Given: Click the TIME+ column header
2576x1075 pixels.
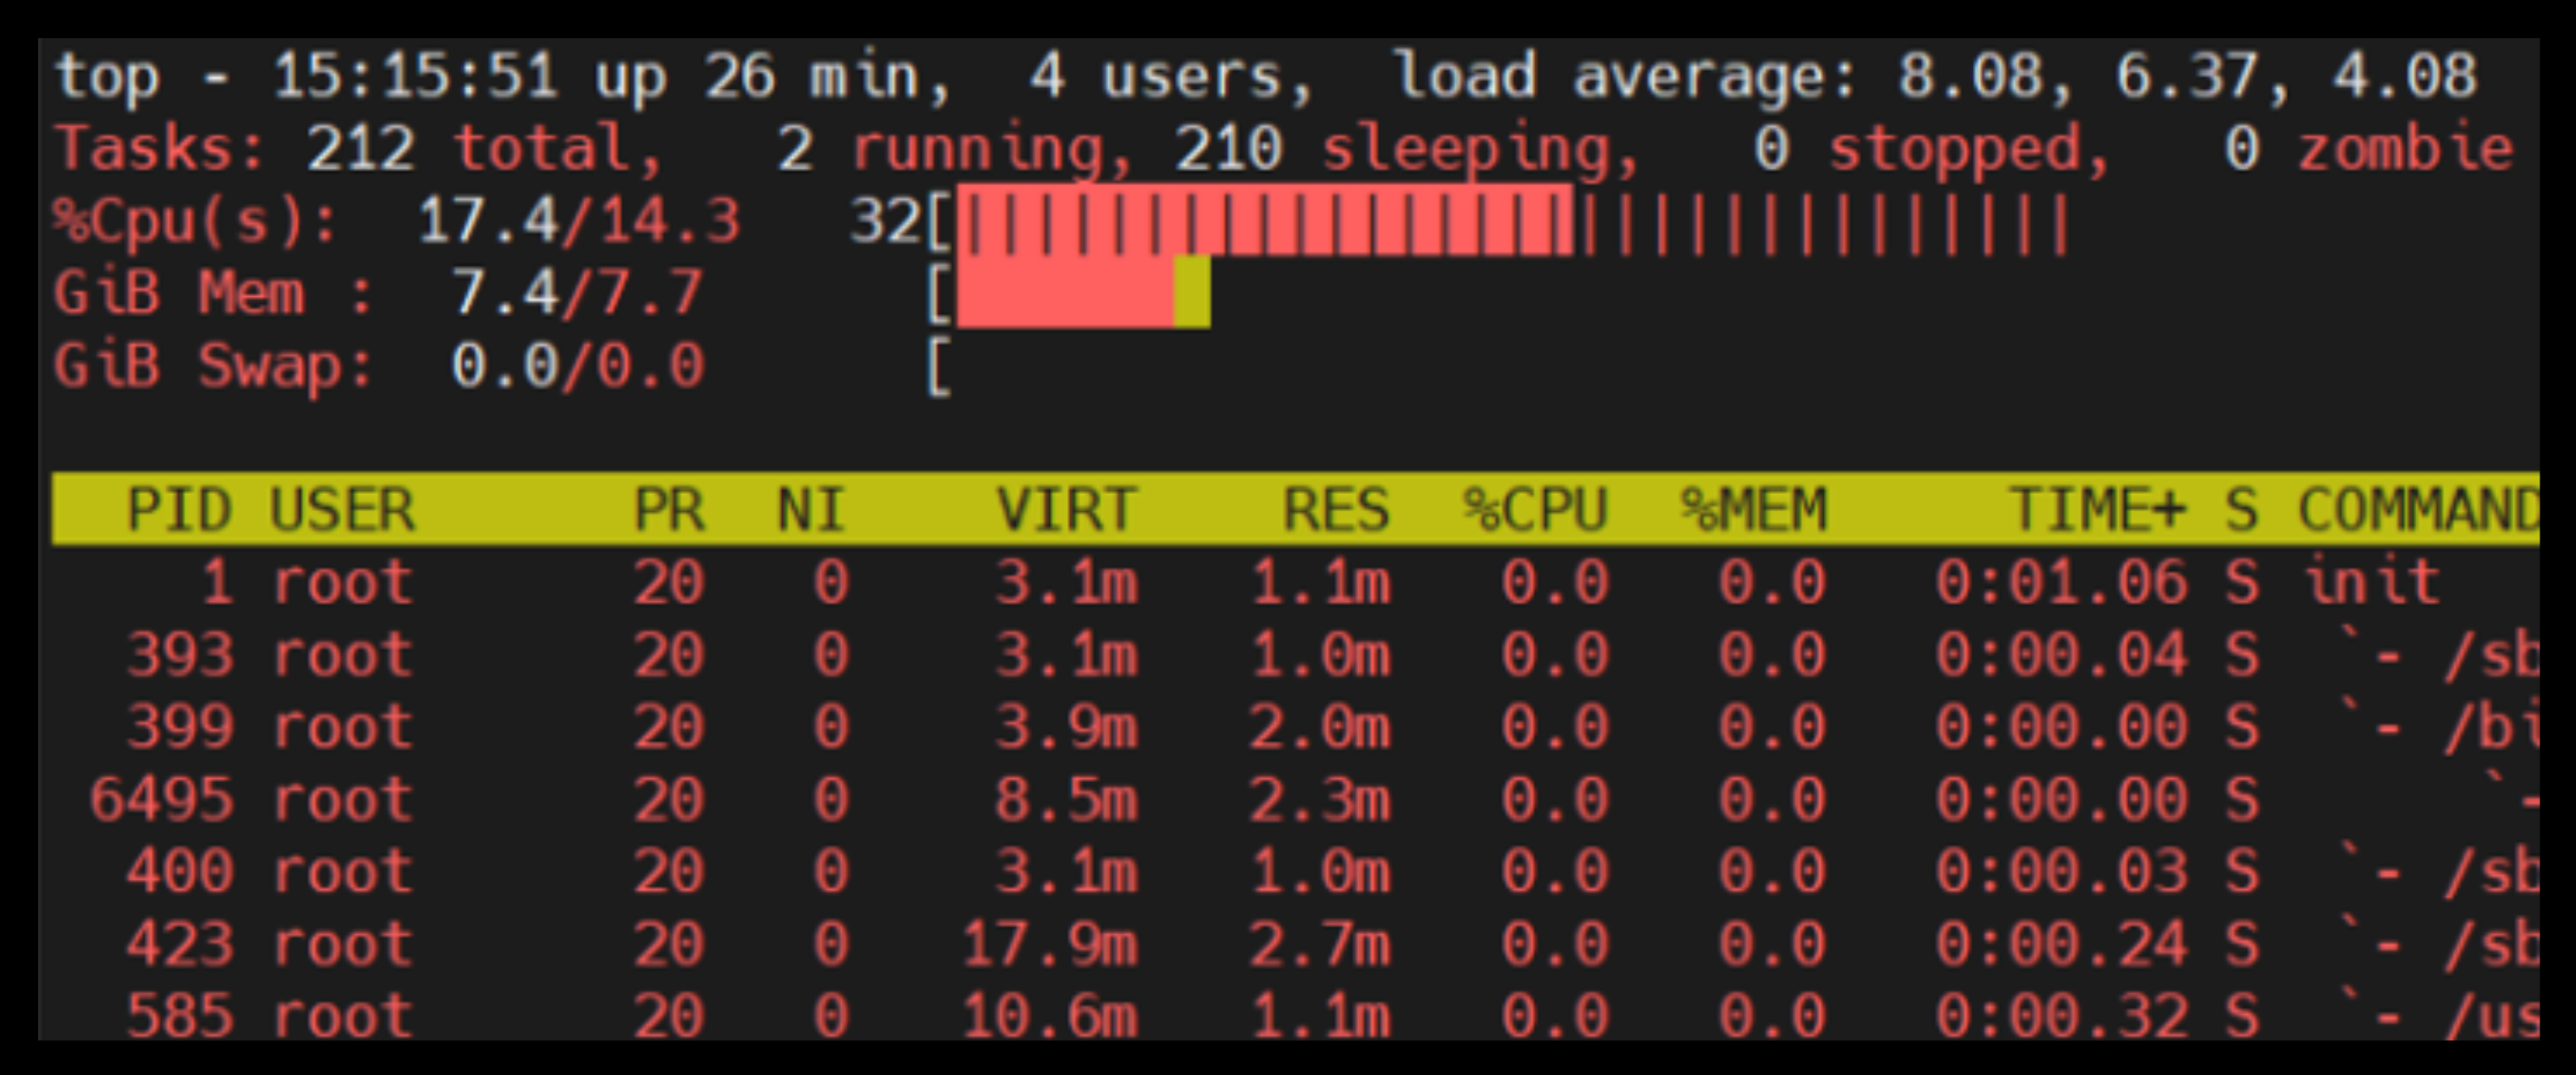Looking at the screenshot, I should pyautogui.click(x=2096, y=509).
